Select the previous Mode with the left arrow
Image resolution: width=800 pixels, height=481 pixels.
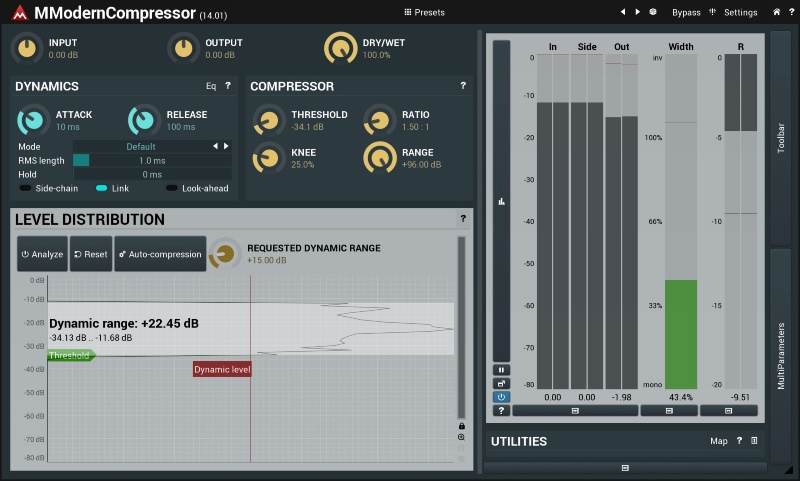(x=215, y=146)
